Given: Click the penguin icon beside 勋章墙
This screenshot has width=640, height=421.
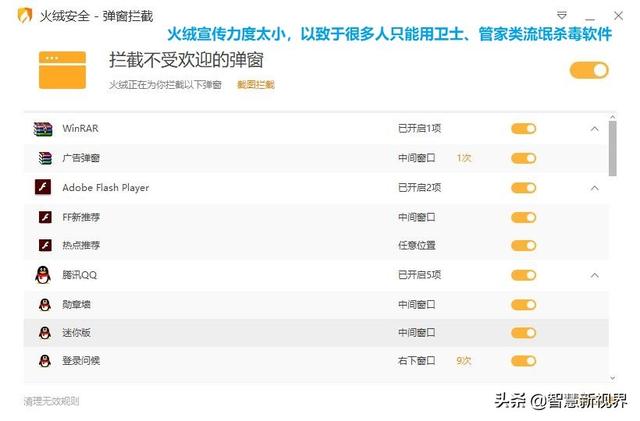Looking at the screenshot, I should click(x=45, y=305).
